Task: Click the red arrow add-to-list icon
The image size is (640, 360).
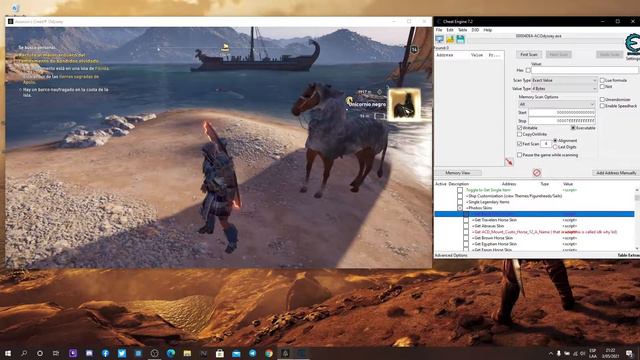Action: 509,162
